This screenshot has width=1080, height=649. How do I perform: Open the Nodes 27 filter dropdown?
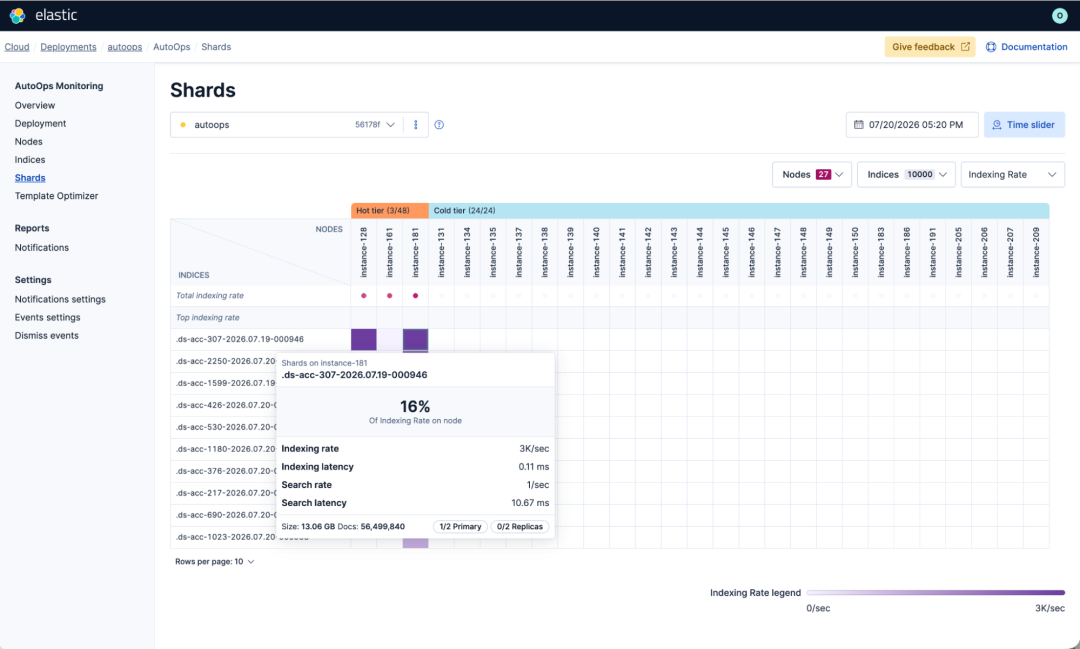coord(812,174)
